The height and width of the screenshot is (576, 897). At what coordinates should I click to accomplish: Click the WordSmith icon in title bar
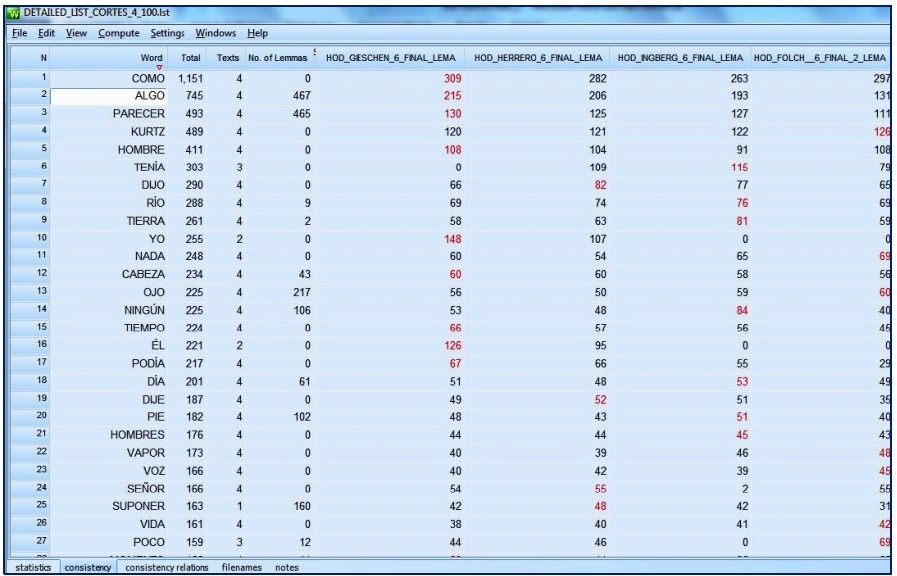12,11
